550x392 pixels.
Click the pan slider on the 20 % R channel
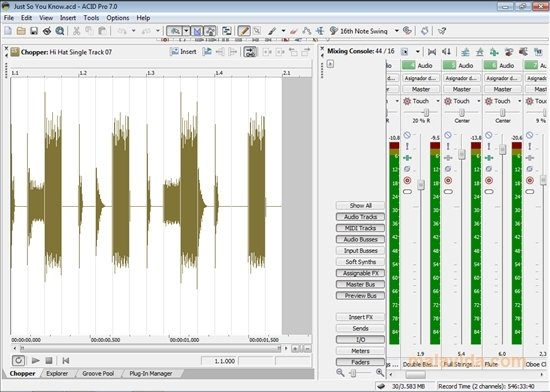(x=426, y=112)
